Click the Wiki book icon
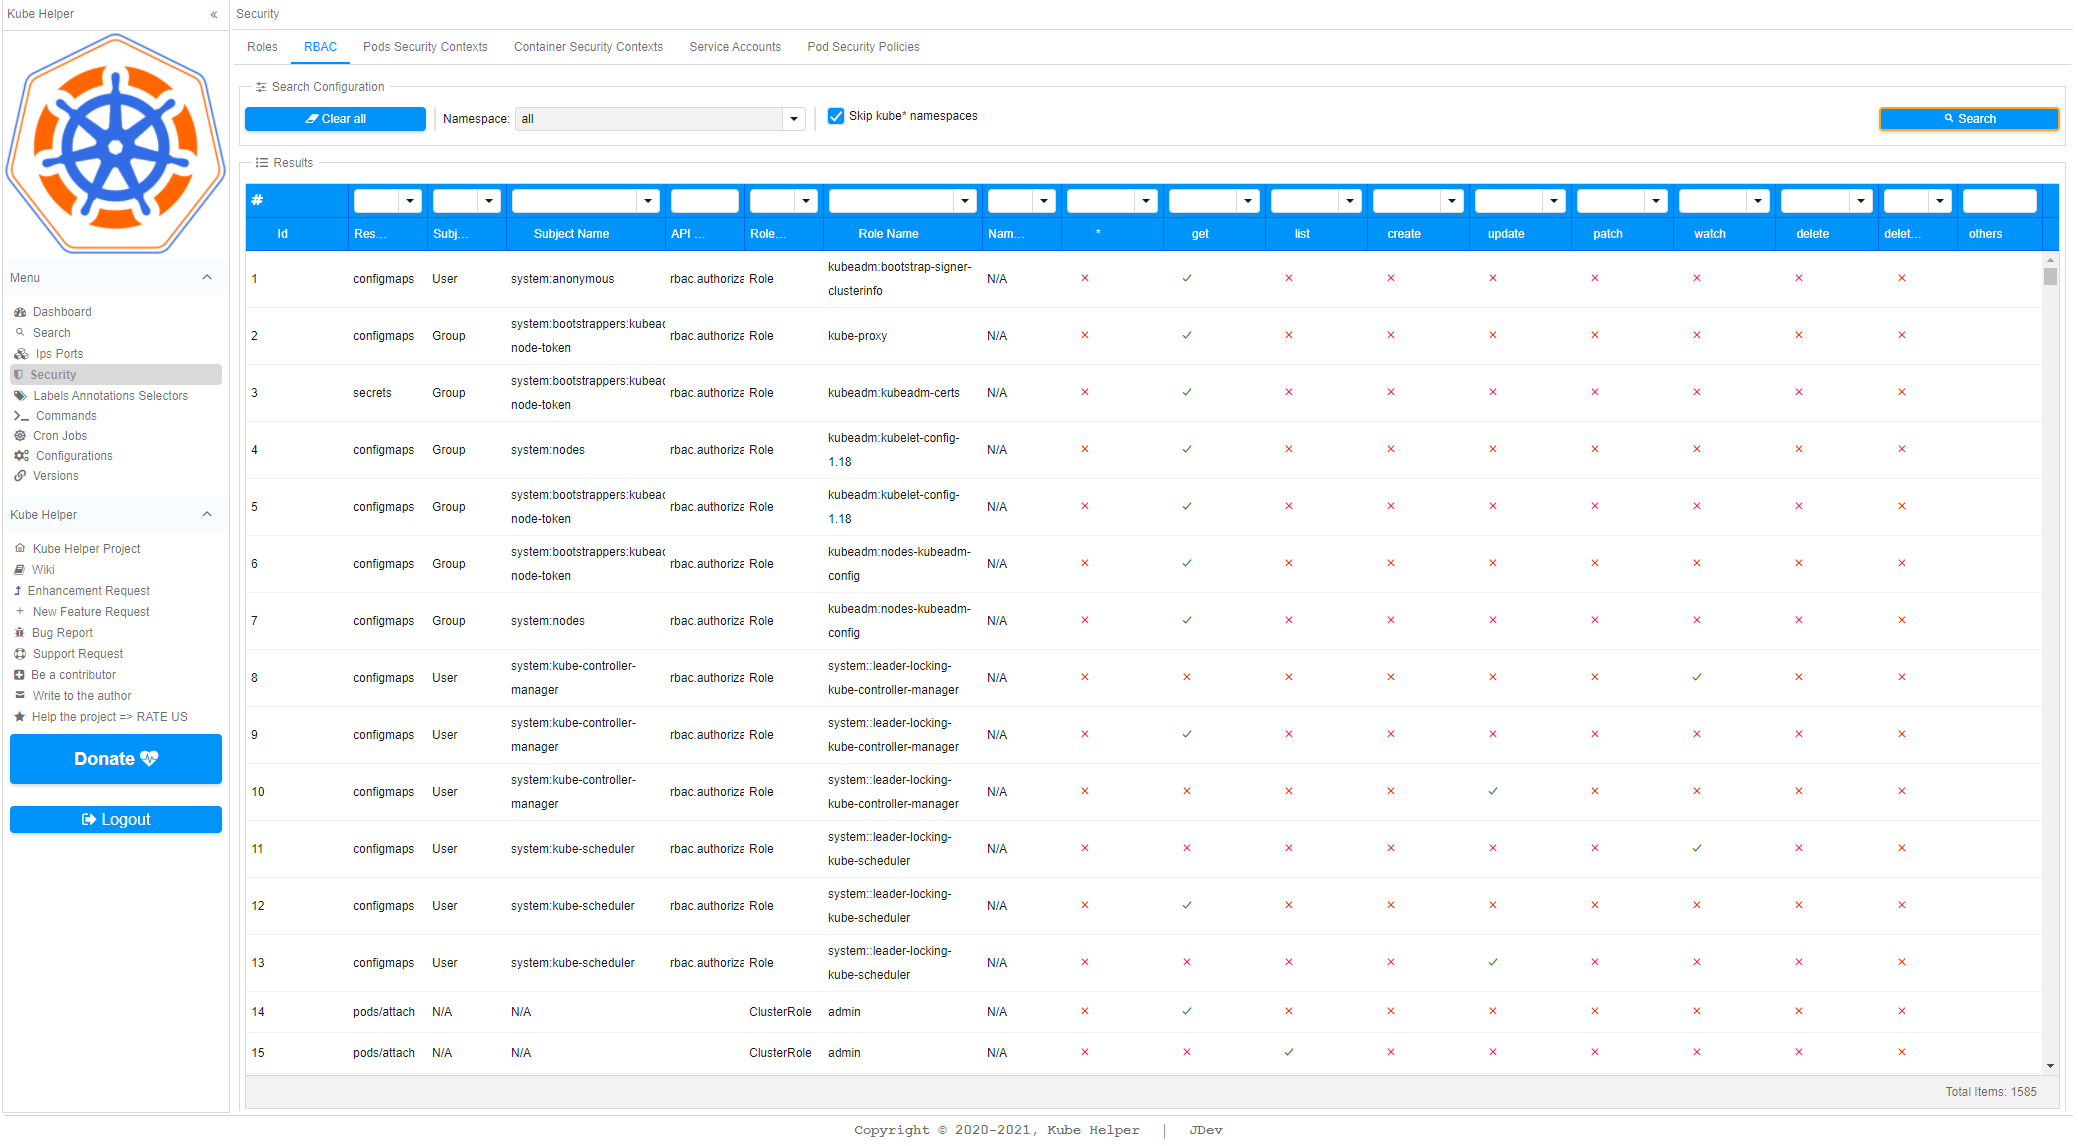Viewport: 2079px width, 1146px height. coord(20,570)
